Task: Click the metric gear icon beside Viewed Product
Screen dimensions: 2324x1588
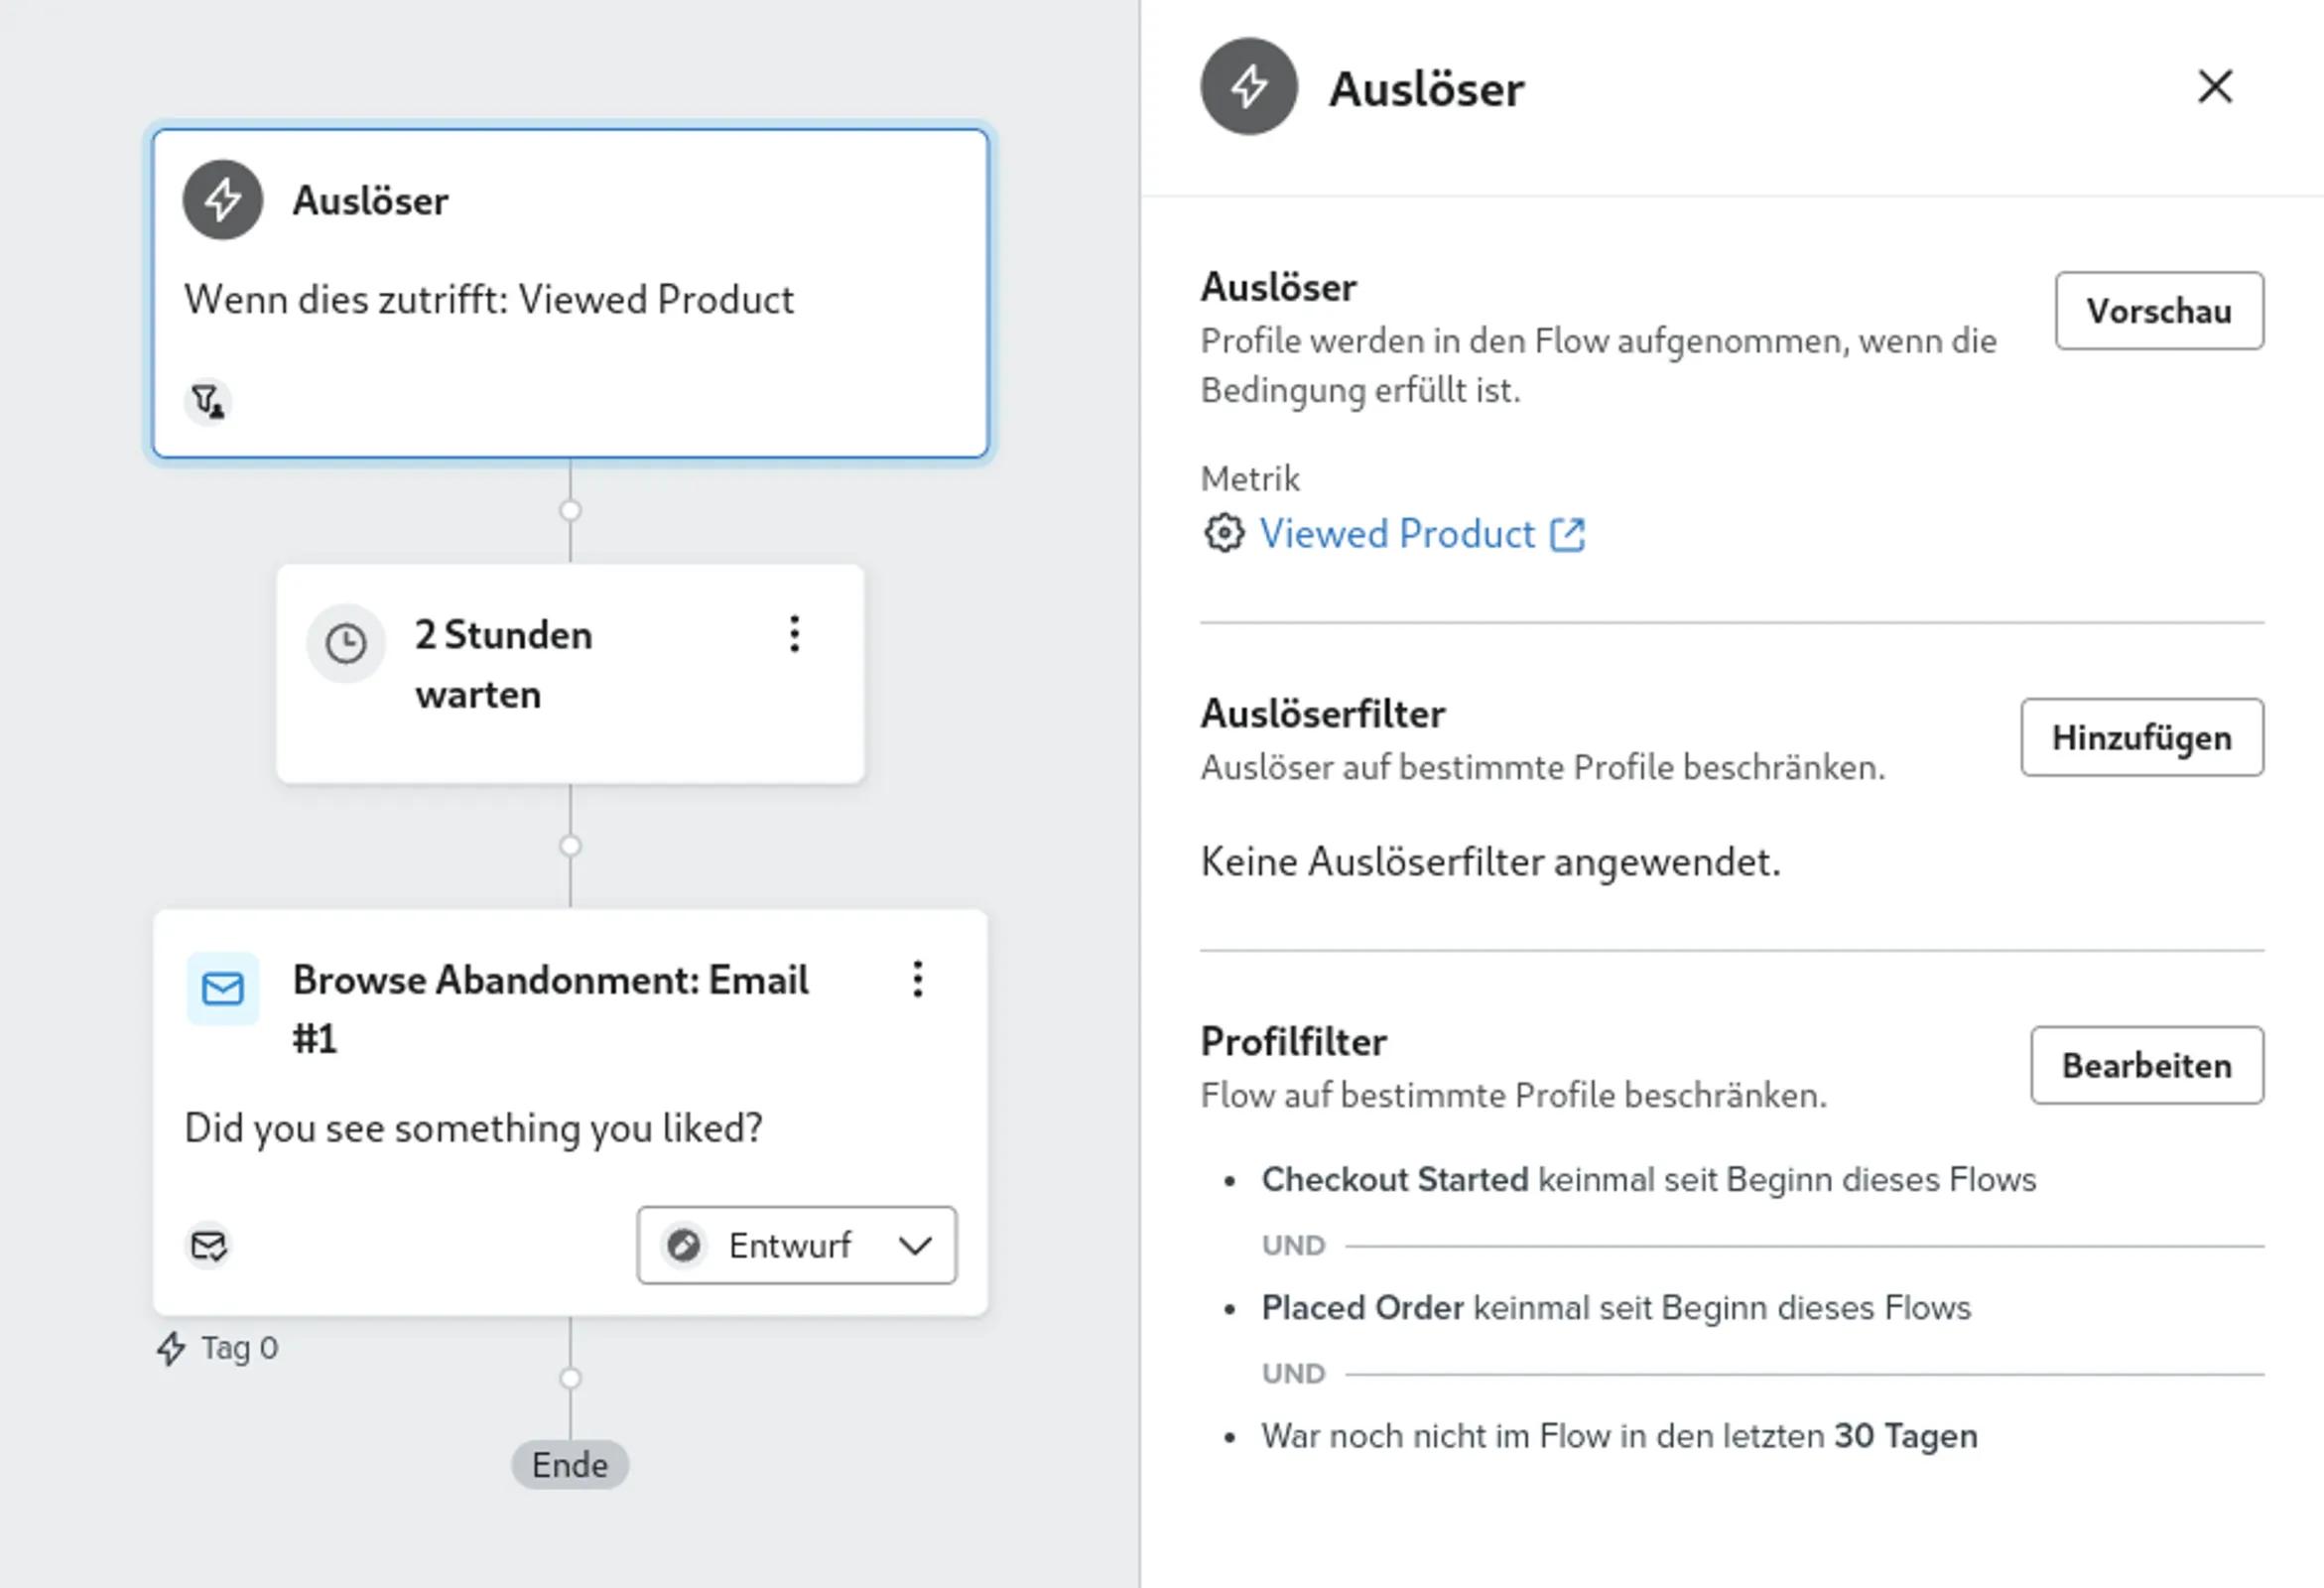Action: pos(1224,533)
